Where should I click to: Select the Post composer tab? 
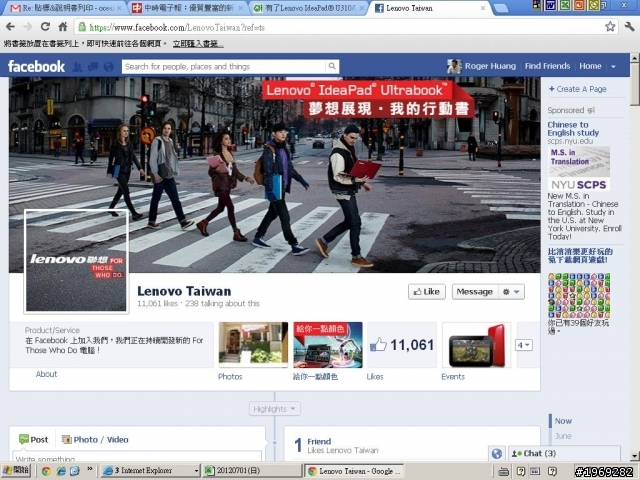tap(34, 440)
